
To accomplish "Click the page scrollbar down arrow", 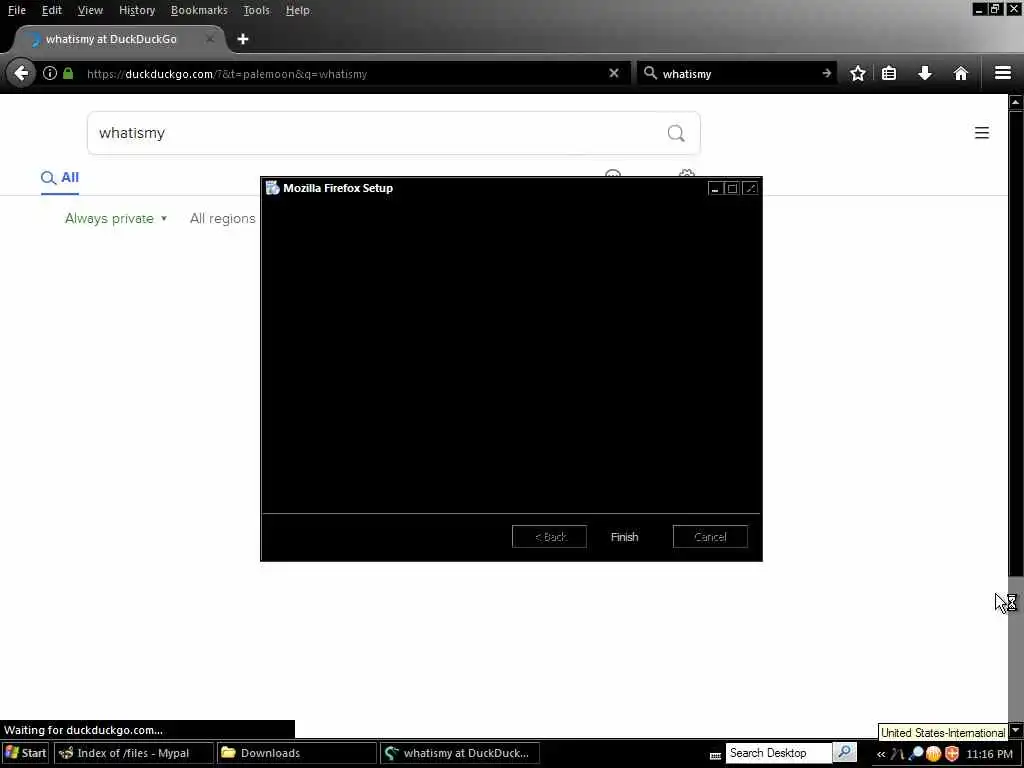I will (1016, 729).
